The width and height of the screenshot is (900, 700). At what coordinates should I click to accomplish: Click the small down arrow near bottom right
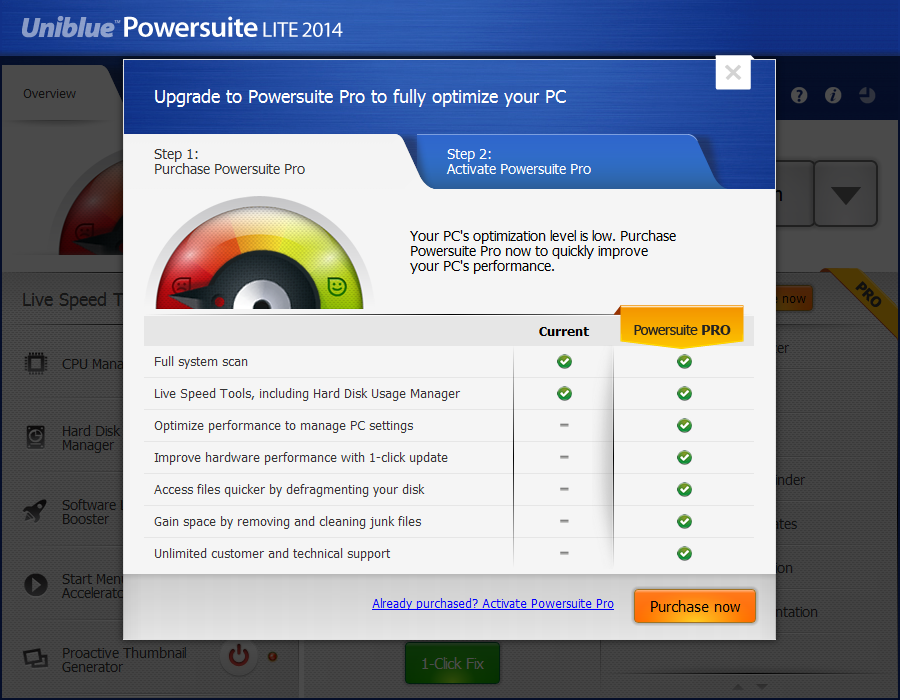762,686
